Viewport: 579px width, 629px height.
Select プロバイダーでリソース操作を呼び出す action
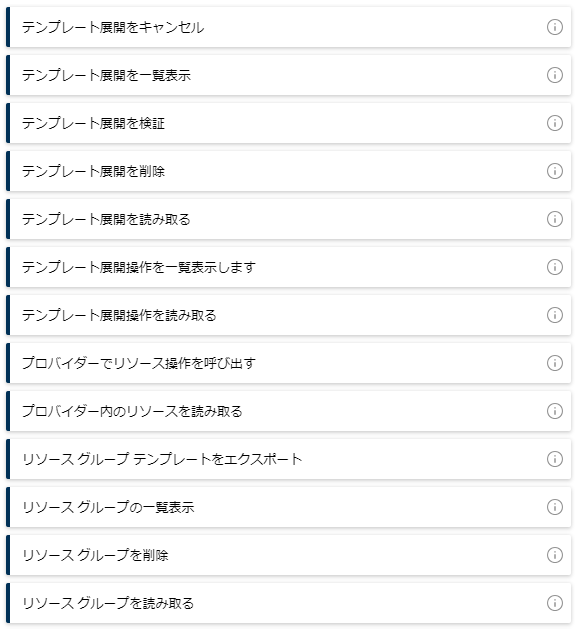click(288, 363)
